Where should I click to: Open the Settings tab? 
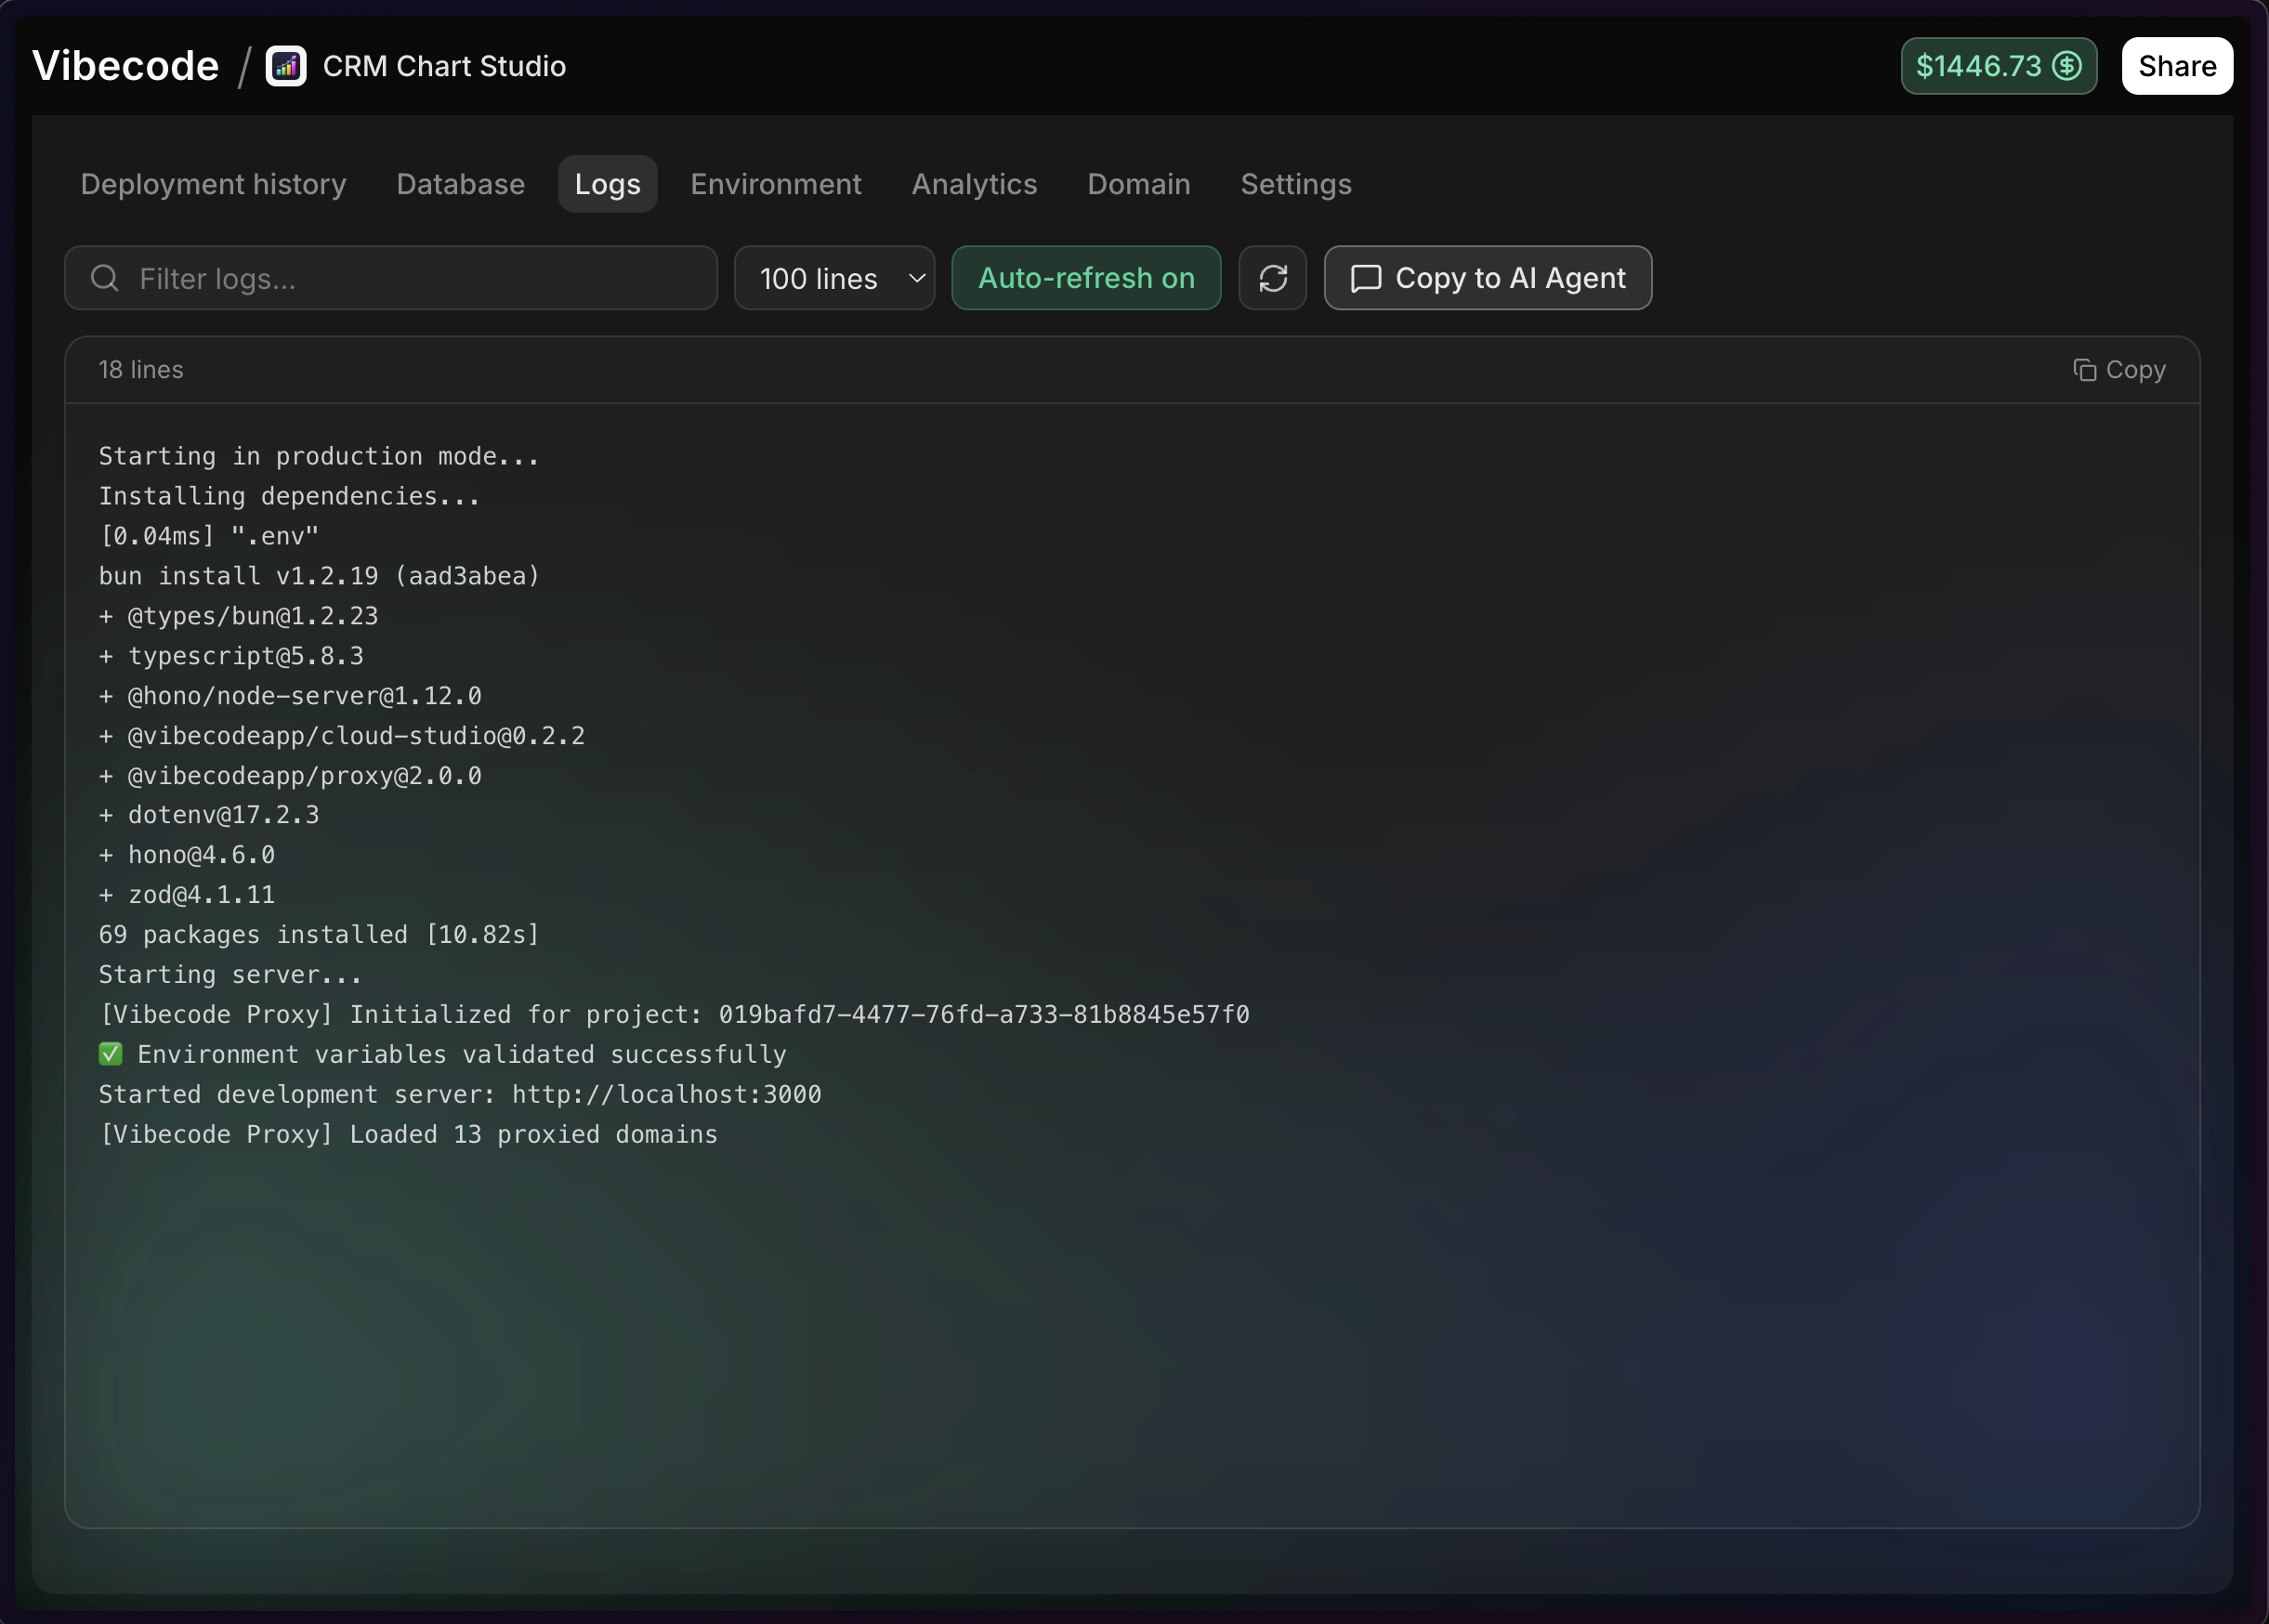coord(1295,184)
